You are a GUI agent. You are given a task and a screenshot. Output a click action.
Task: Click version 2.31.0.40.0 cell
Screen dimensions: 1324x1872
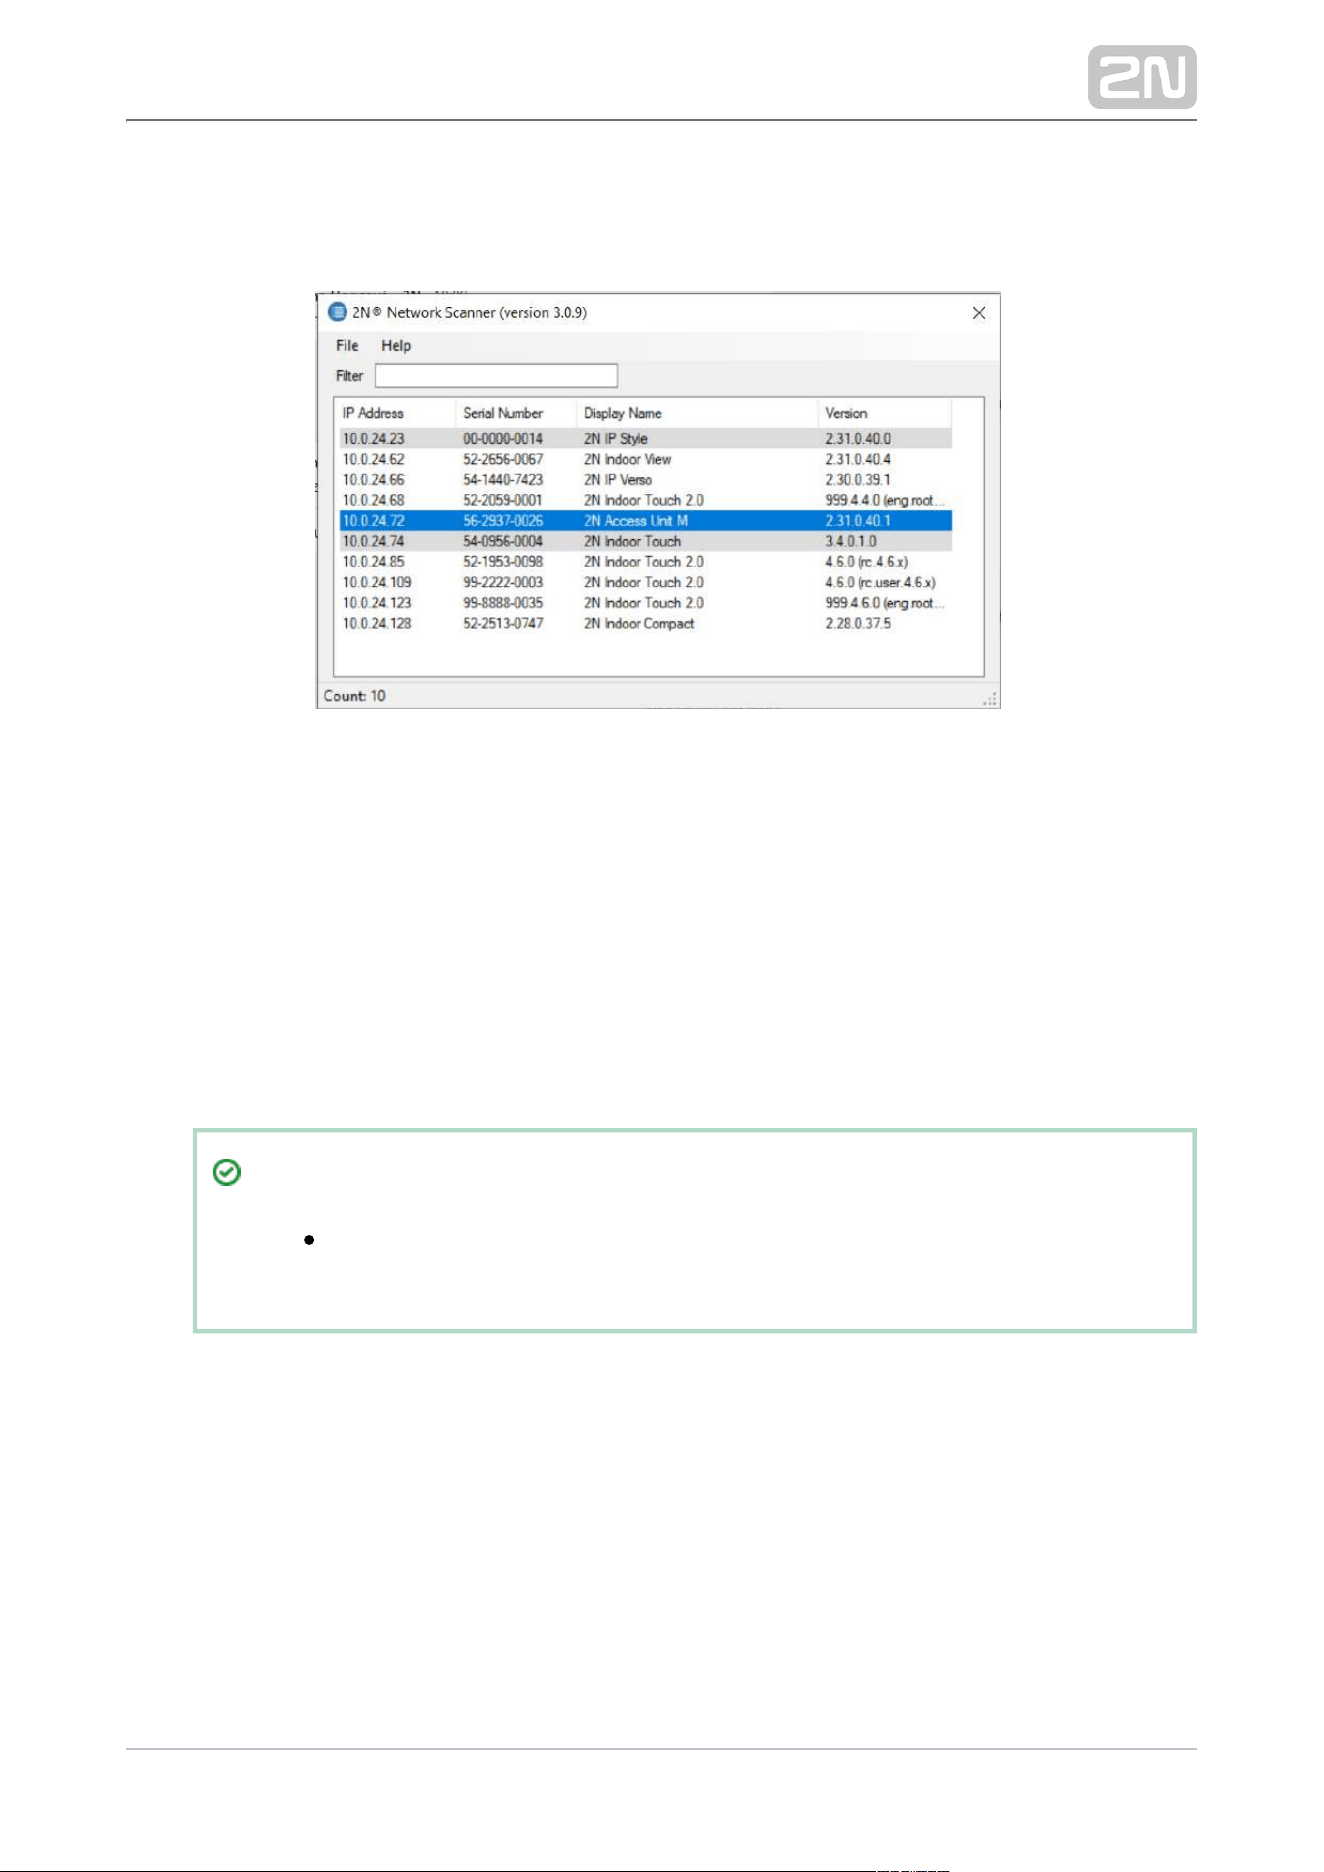click(x=858, y=439)
